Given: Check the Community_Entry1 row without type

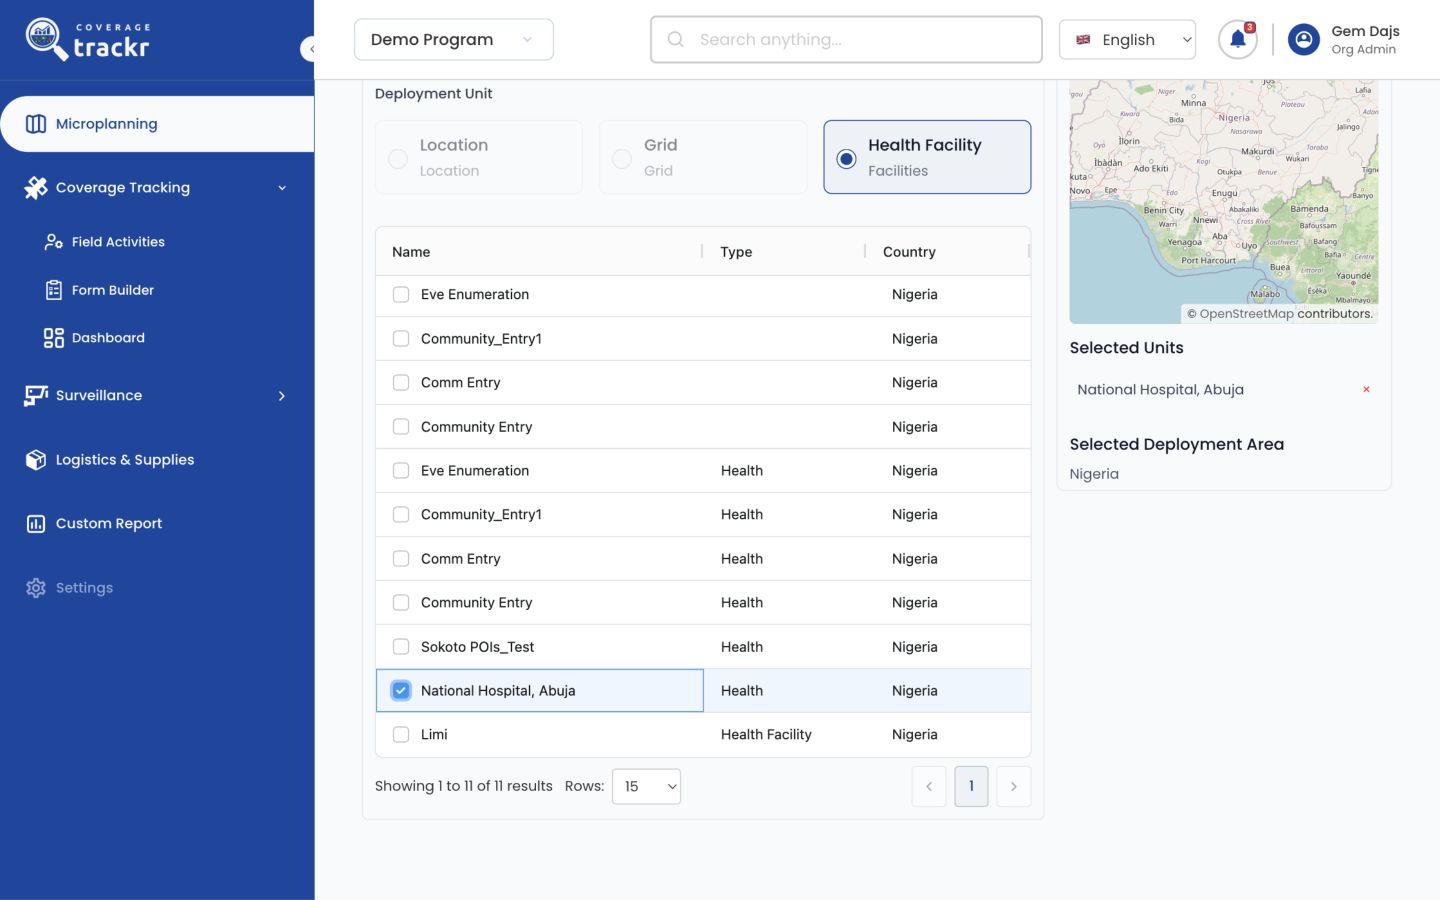Looking at the screenshot, I should [401, 339].
